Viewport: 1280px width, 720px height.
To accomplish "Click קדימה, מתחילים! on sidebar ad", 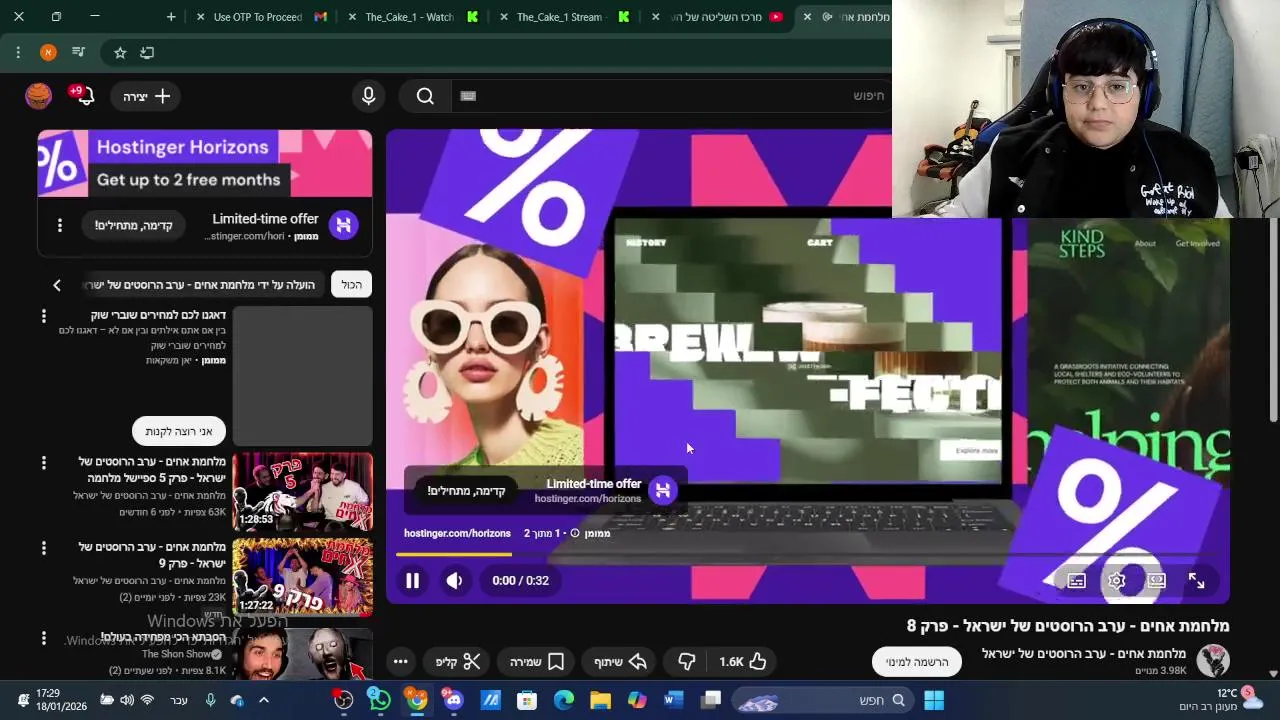I will (x=134, y=225).
